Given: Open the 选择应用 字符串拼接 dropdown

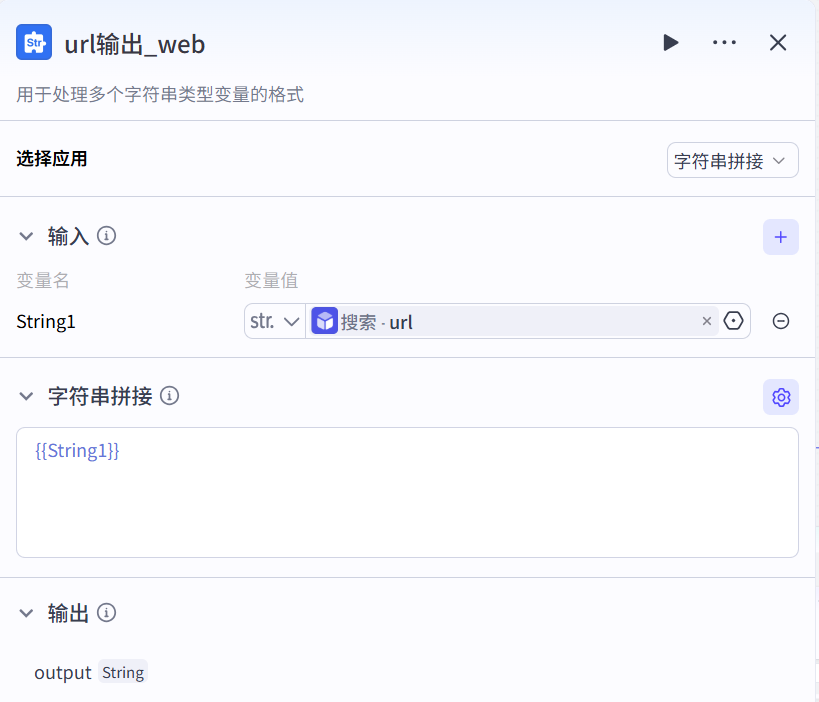Looking at the screenshot, I should [732, 160].
